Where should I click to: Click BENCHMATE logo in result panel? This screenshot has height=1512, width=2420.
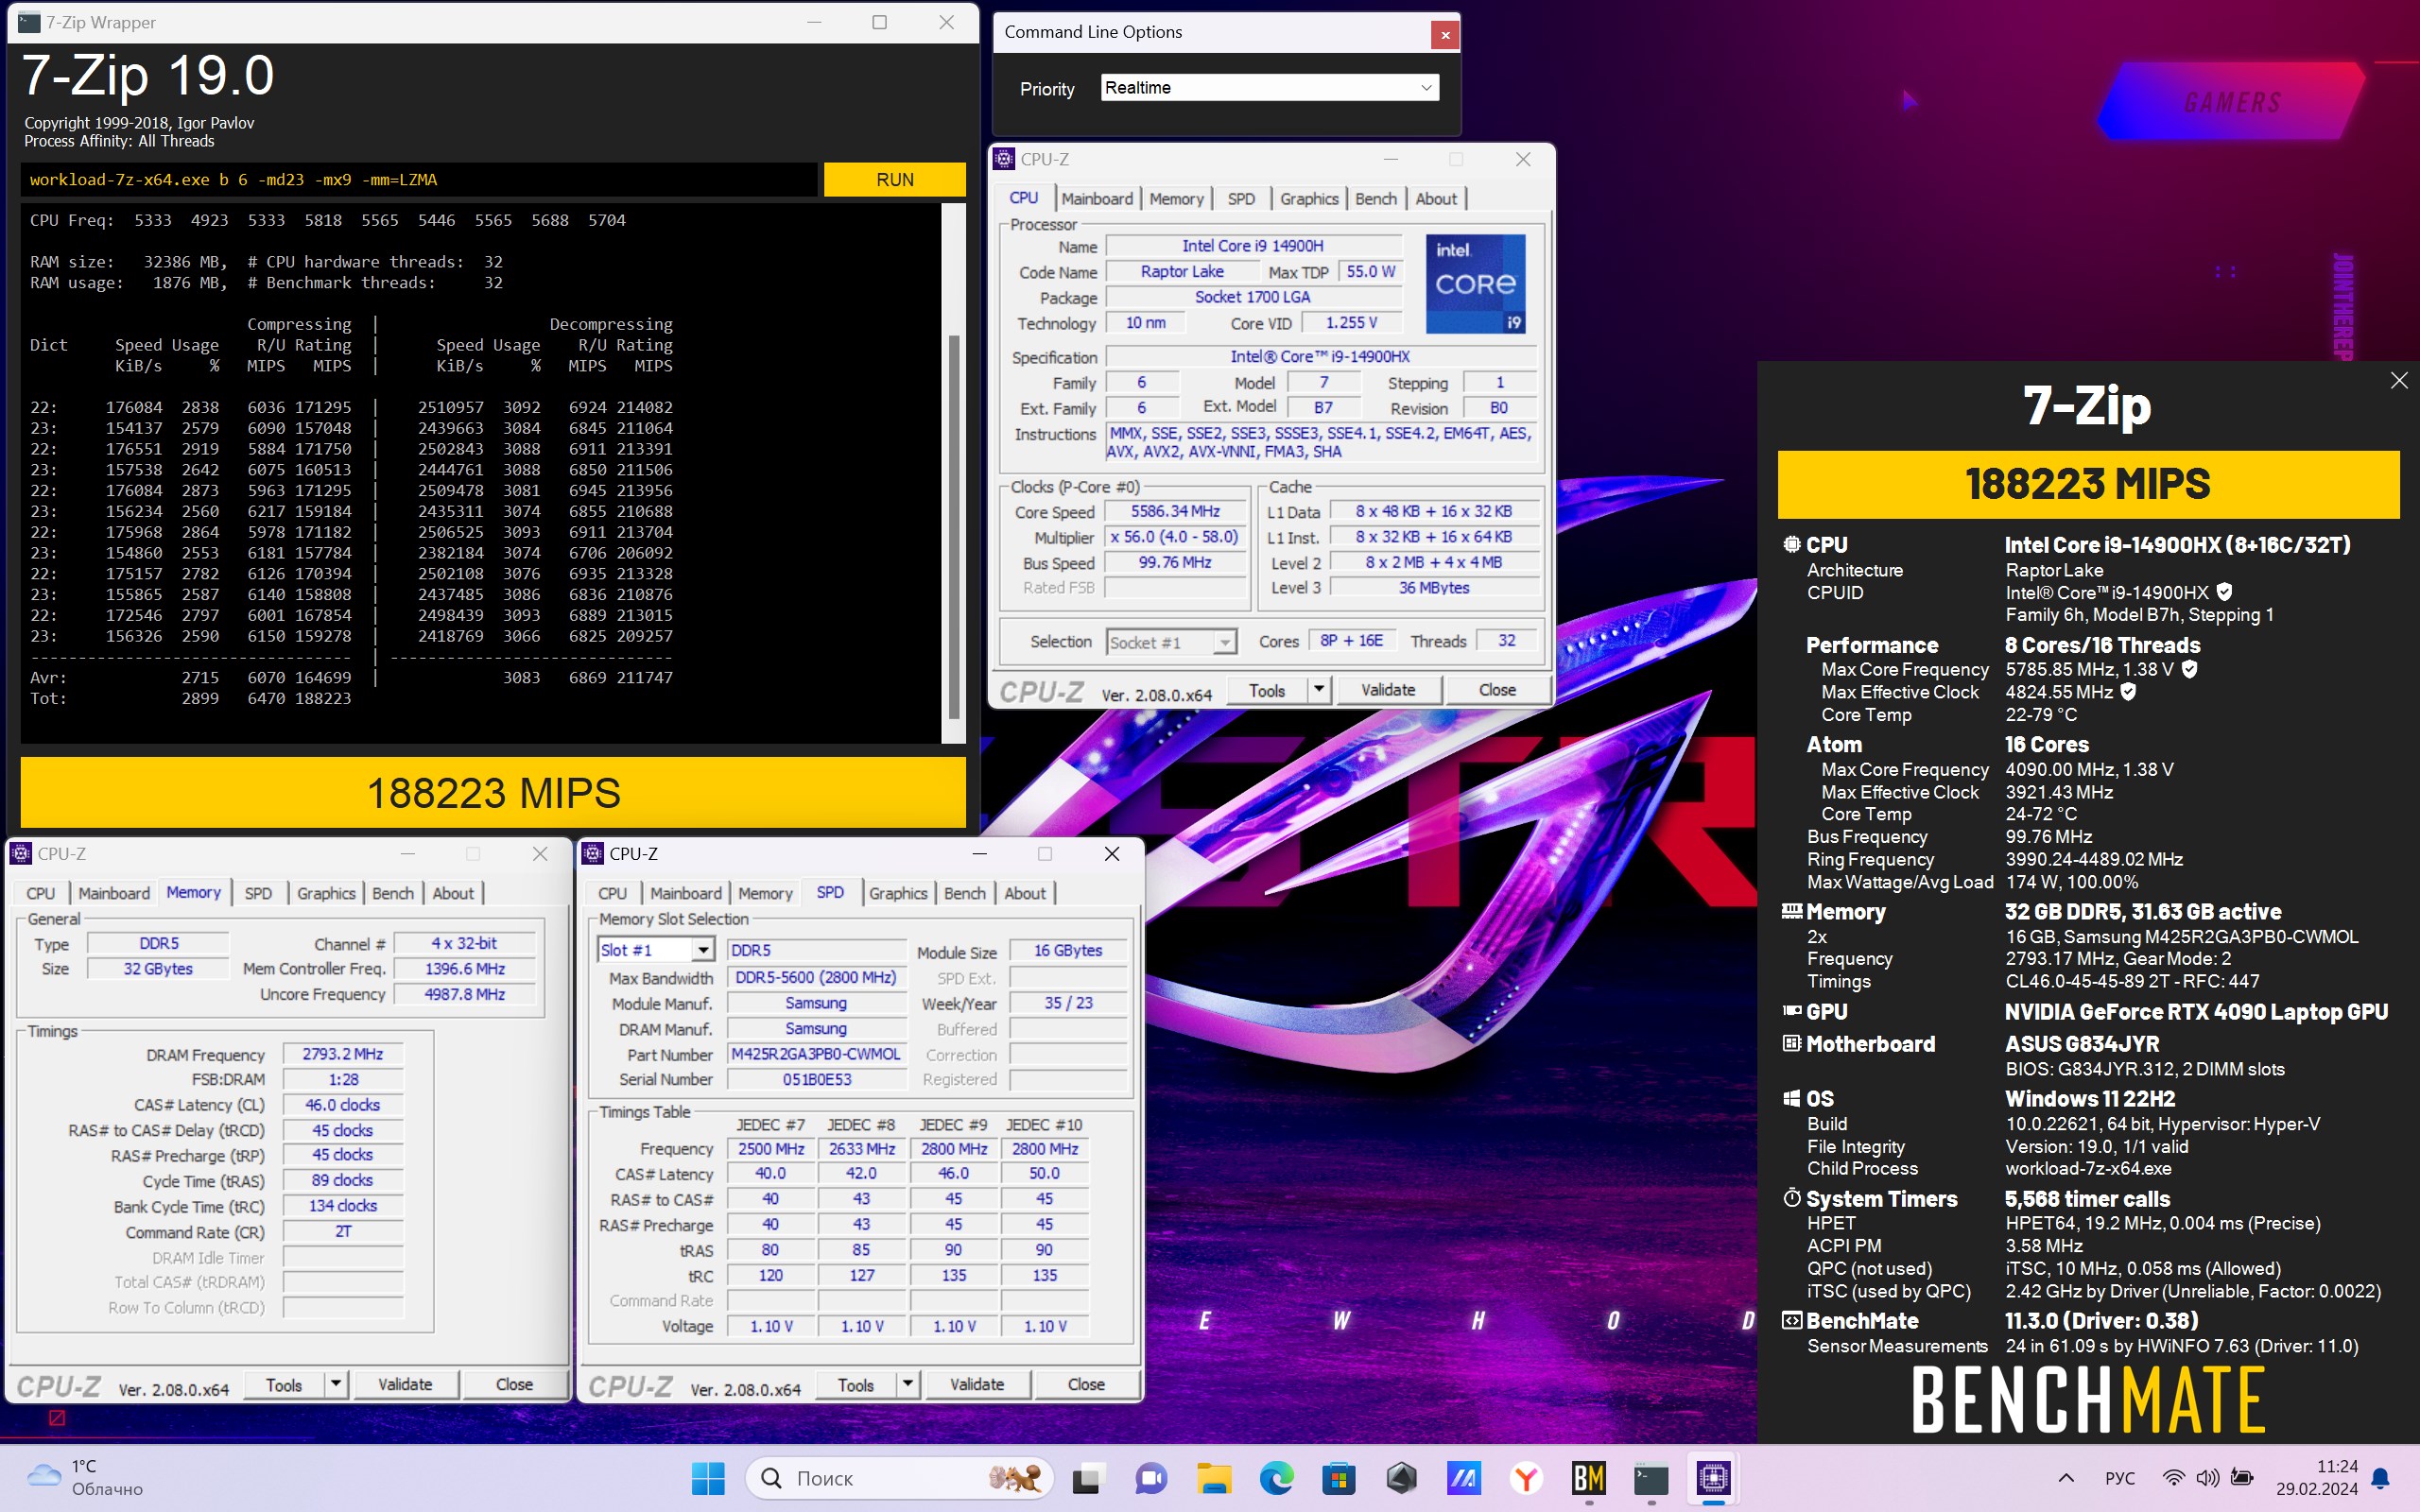click(2088, 1400)
